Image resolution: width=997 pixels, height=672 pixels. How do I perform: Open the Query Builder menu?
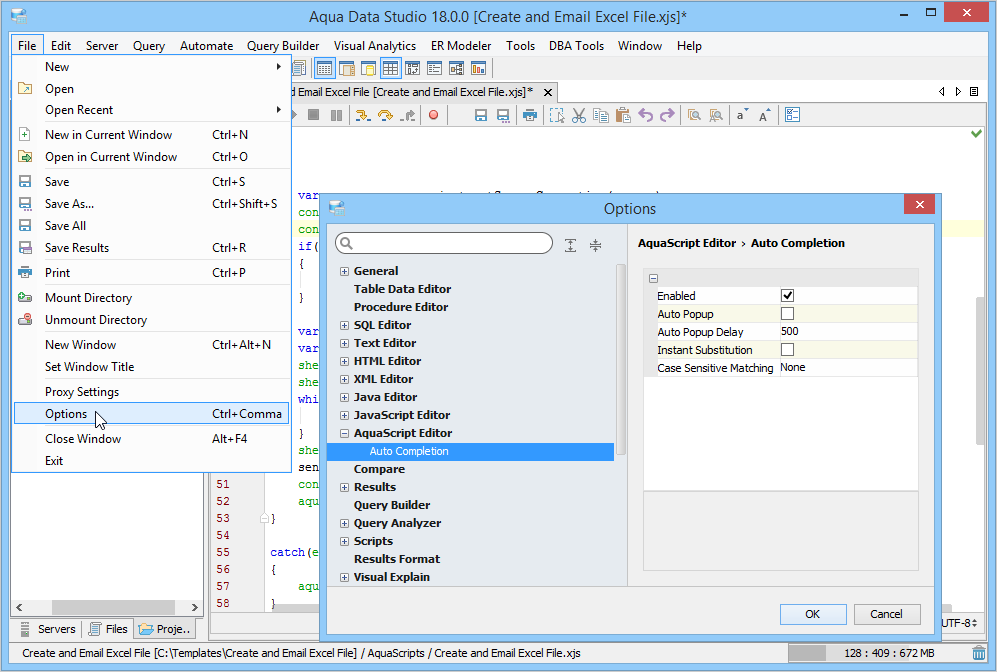point(283,46)
